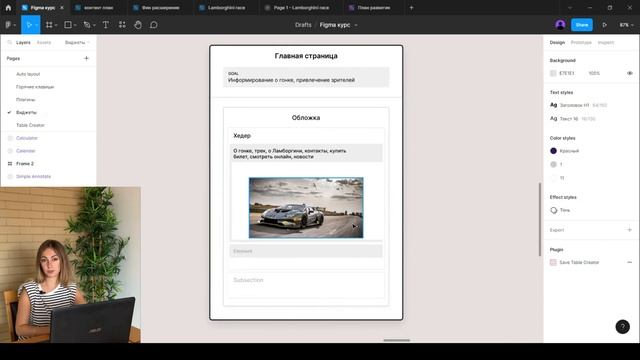The width and height of the screenshot is (640, 360).
Task: Select the Comment tool
Action: click(153, 25)
